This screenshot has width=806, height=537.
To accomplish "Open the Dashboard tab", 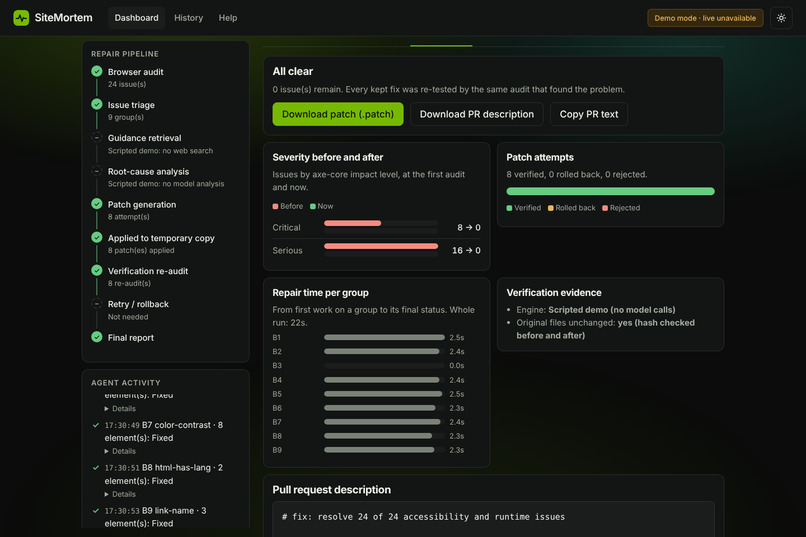I will pyautogui.click(x=136, y=18).
